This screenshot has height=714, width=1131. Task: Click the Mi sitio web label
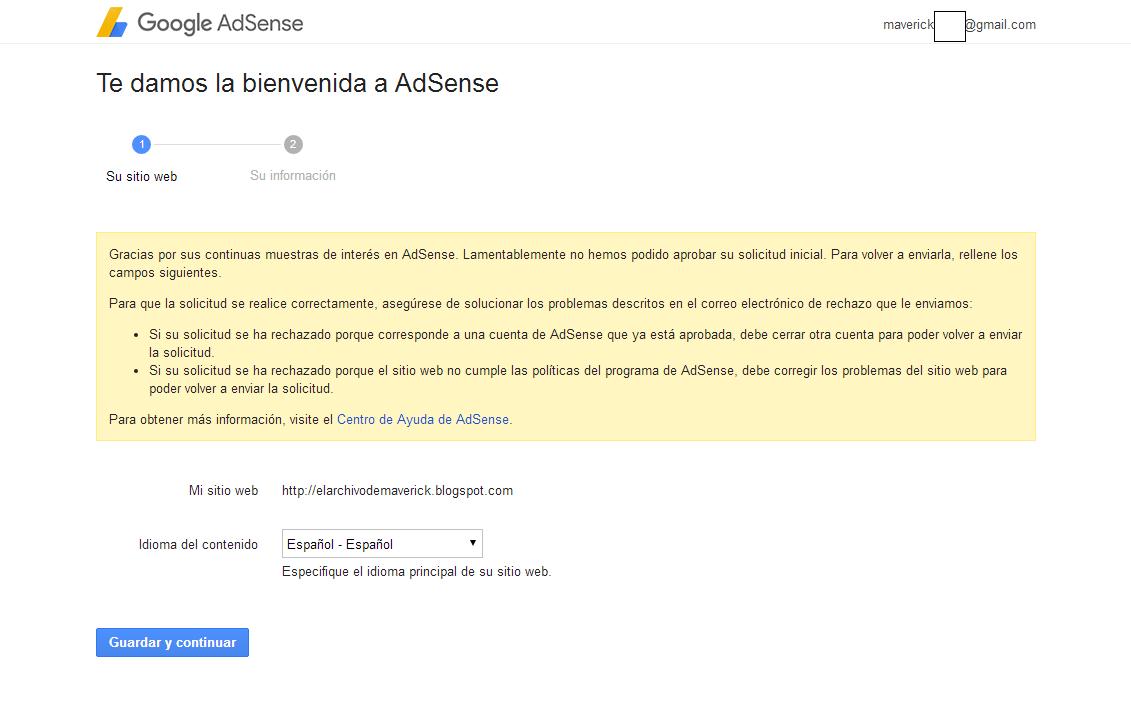[x=224, y=490]
